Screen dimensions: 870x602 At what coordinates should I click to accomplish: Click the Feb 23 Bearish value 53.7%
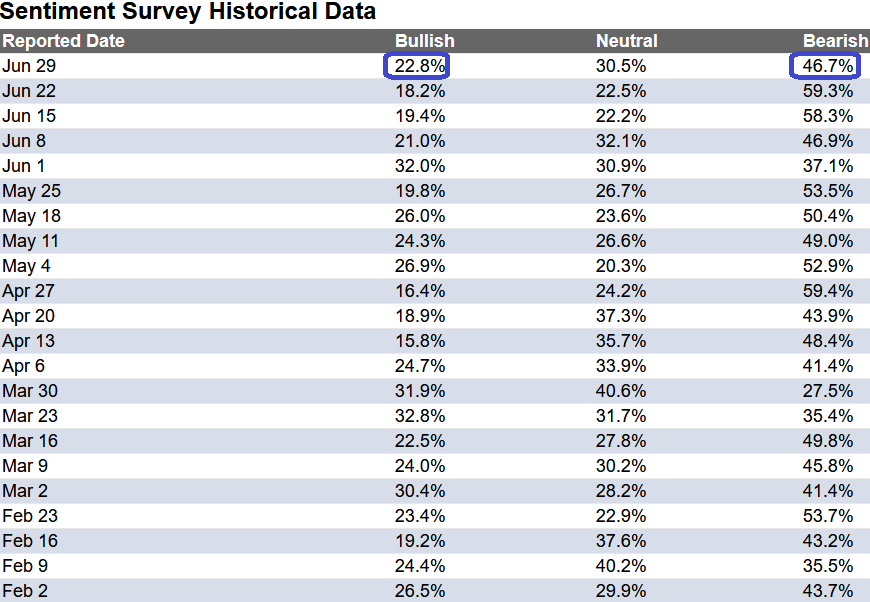click(x=828, y=515)
